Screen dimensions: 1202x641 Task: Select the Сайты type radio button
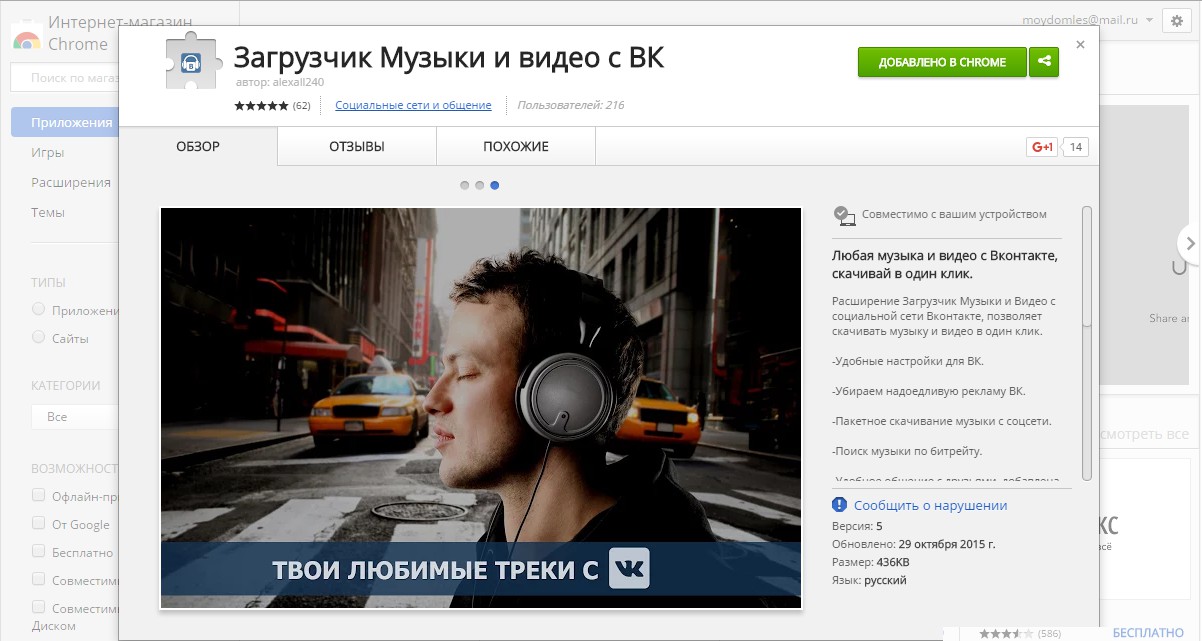click(x=38, y=337)
